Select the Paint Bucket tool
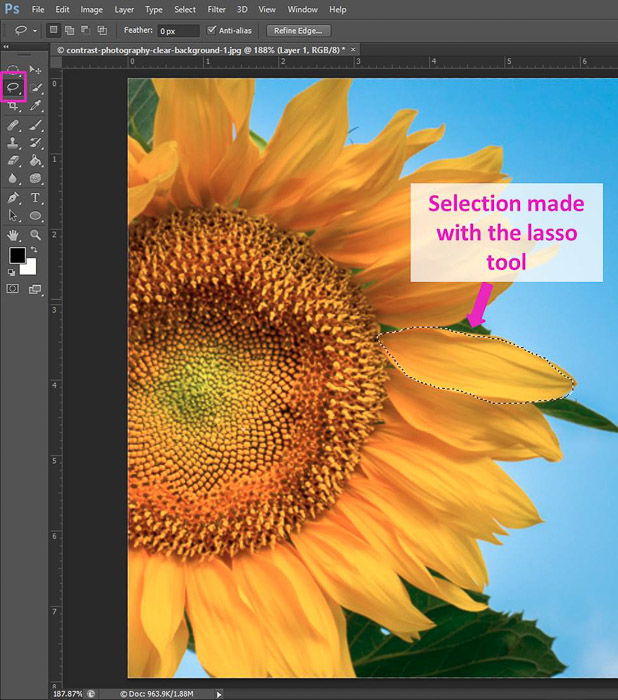 coord(36,160)
